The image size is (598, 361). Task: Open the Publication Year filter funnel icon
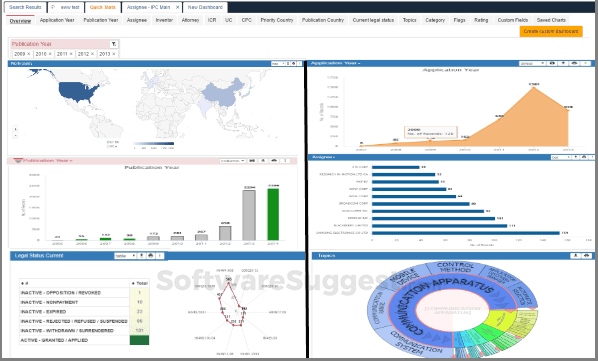(x=114, y=44)
